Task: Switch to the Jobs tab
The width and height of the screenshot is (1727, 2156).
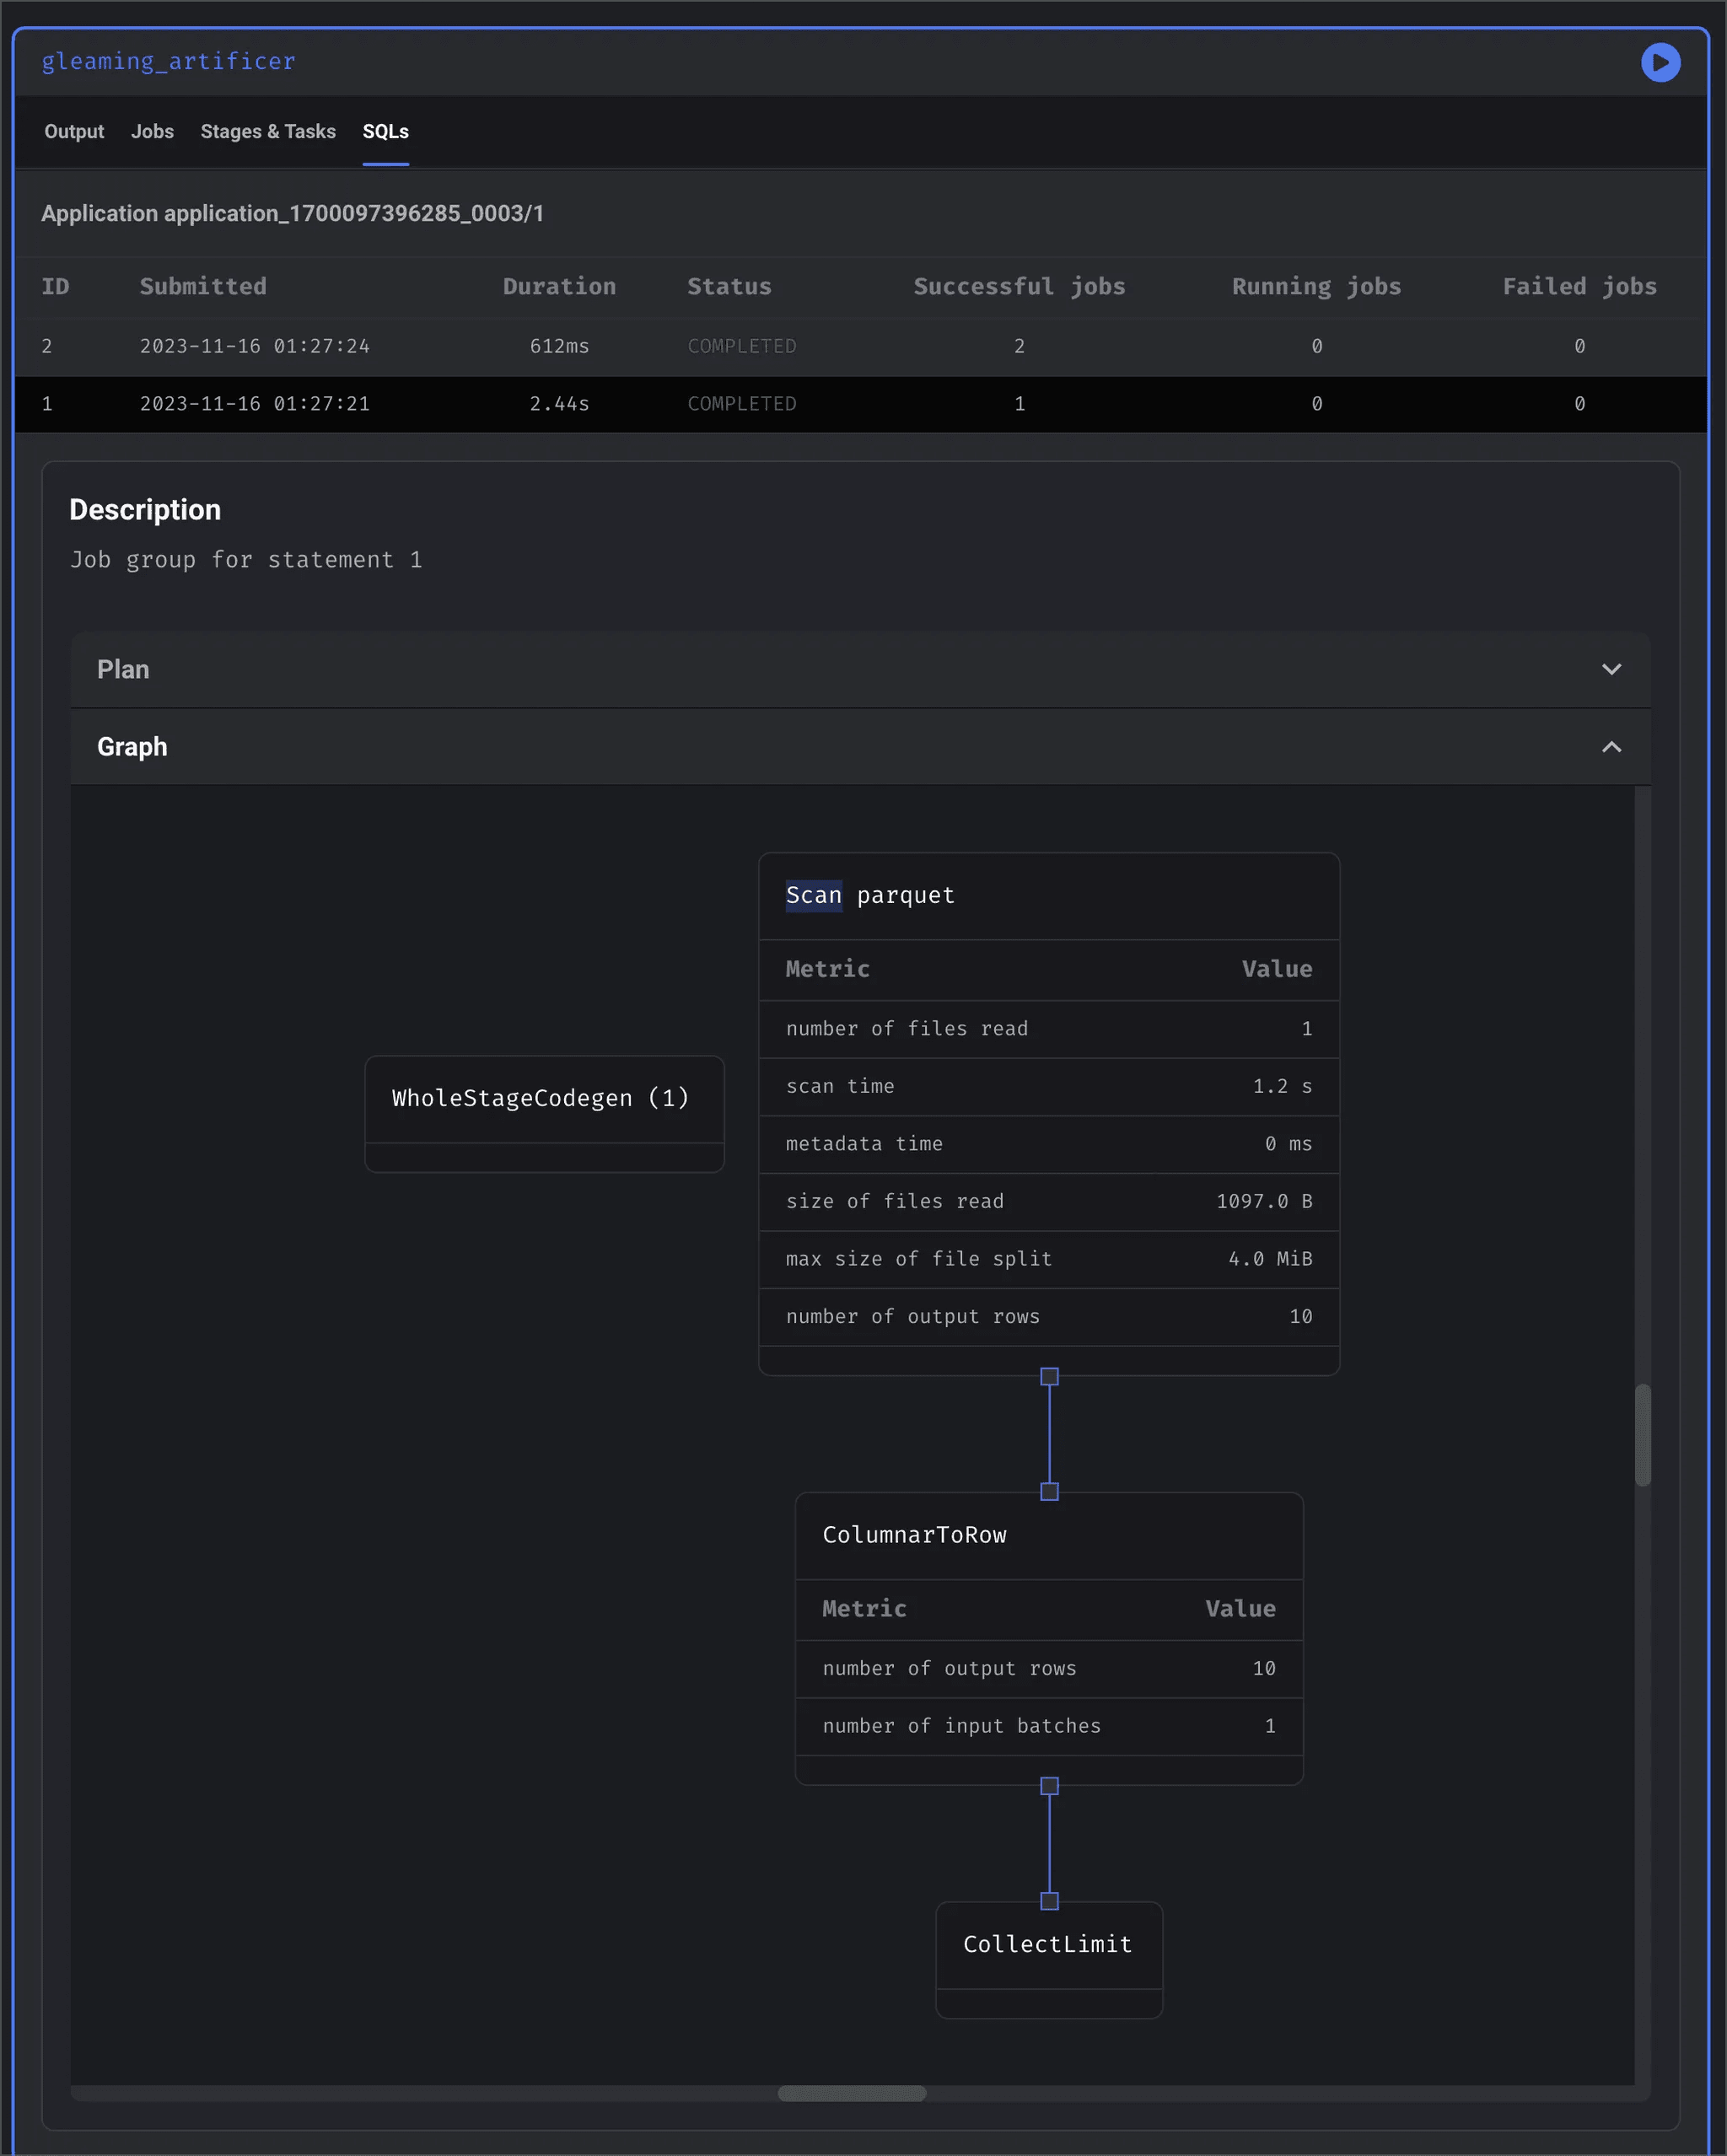Action: tap(152, 131)
